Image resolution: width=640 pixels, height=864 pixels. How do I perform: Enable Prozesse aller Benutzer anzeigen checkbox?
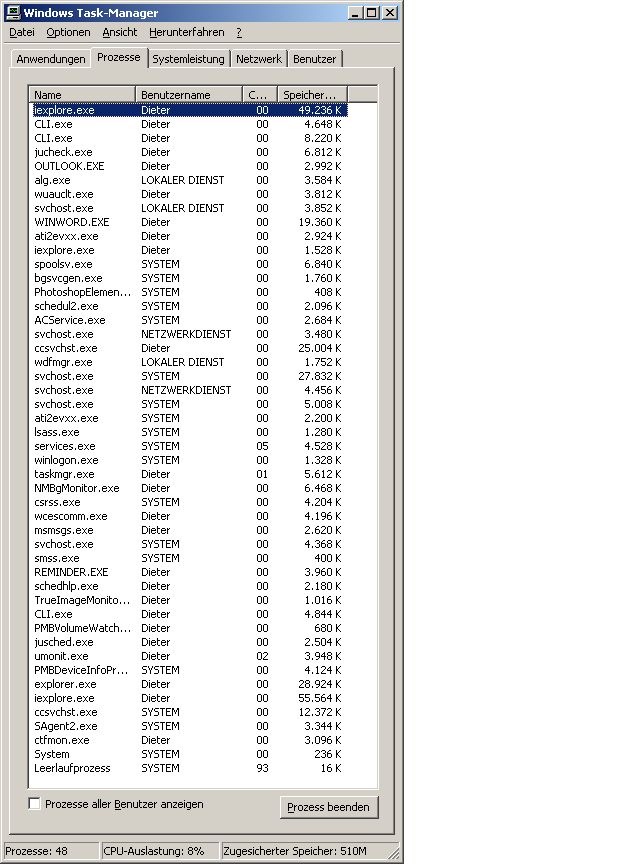click(35, 804)
